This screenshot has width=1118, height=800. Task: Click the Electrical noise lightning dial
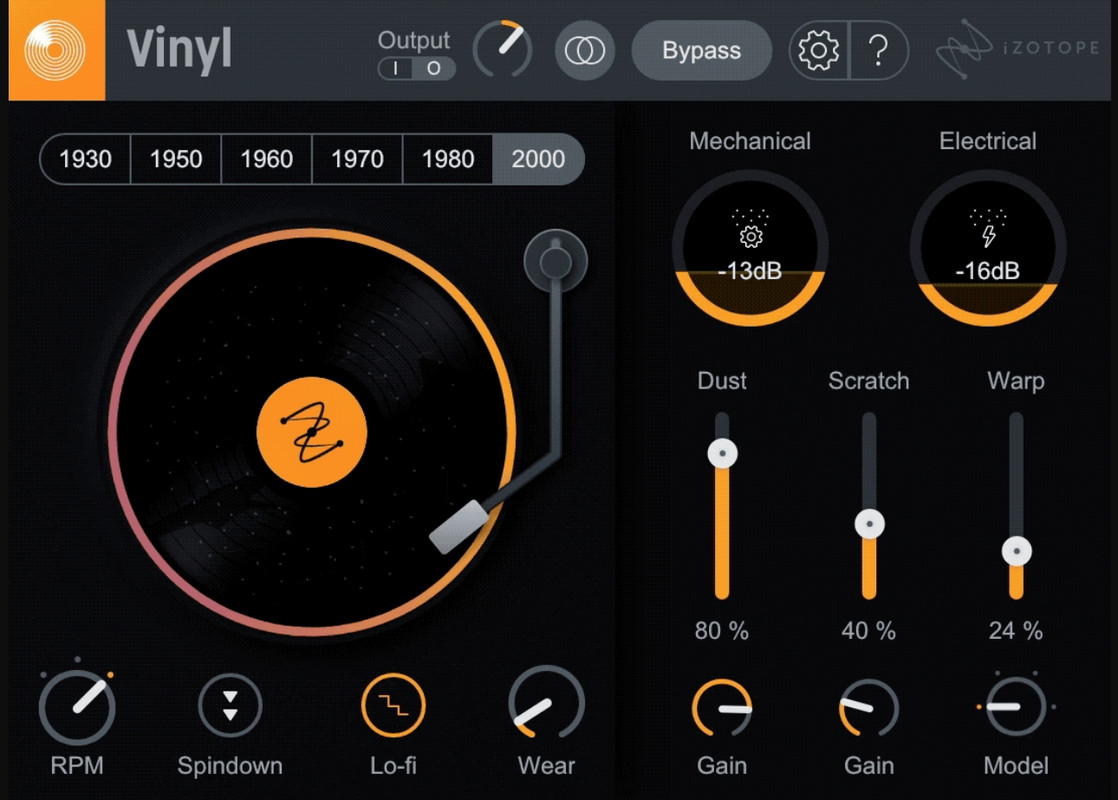click(988, 247)
